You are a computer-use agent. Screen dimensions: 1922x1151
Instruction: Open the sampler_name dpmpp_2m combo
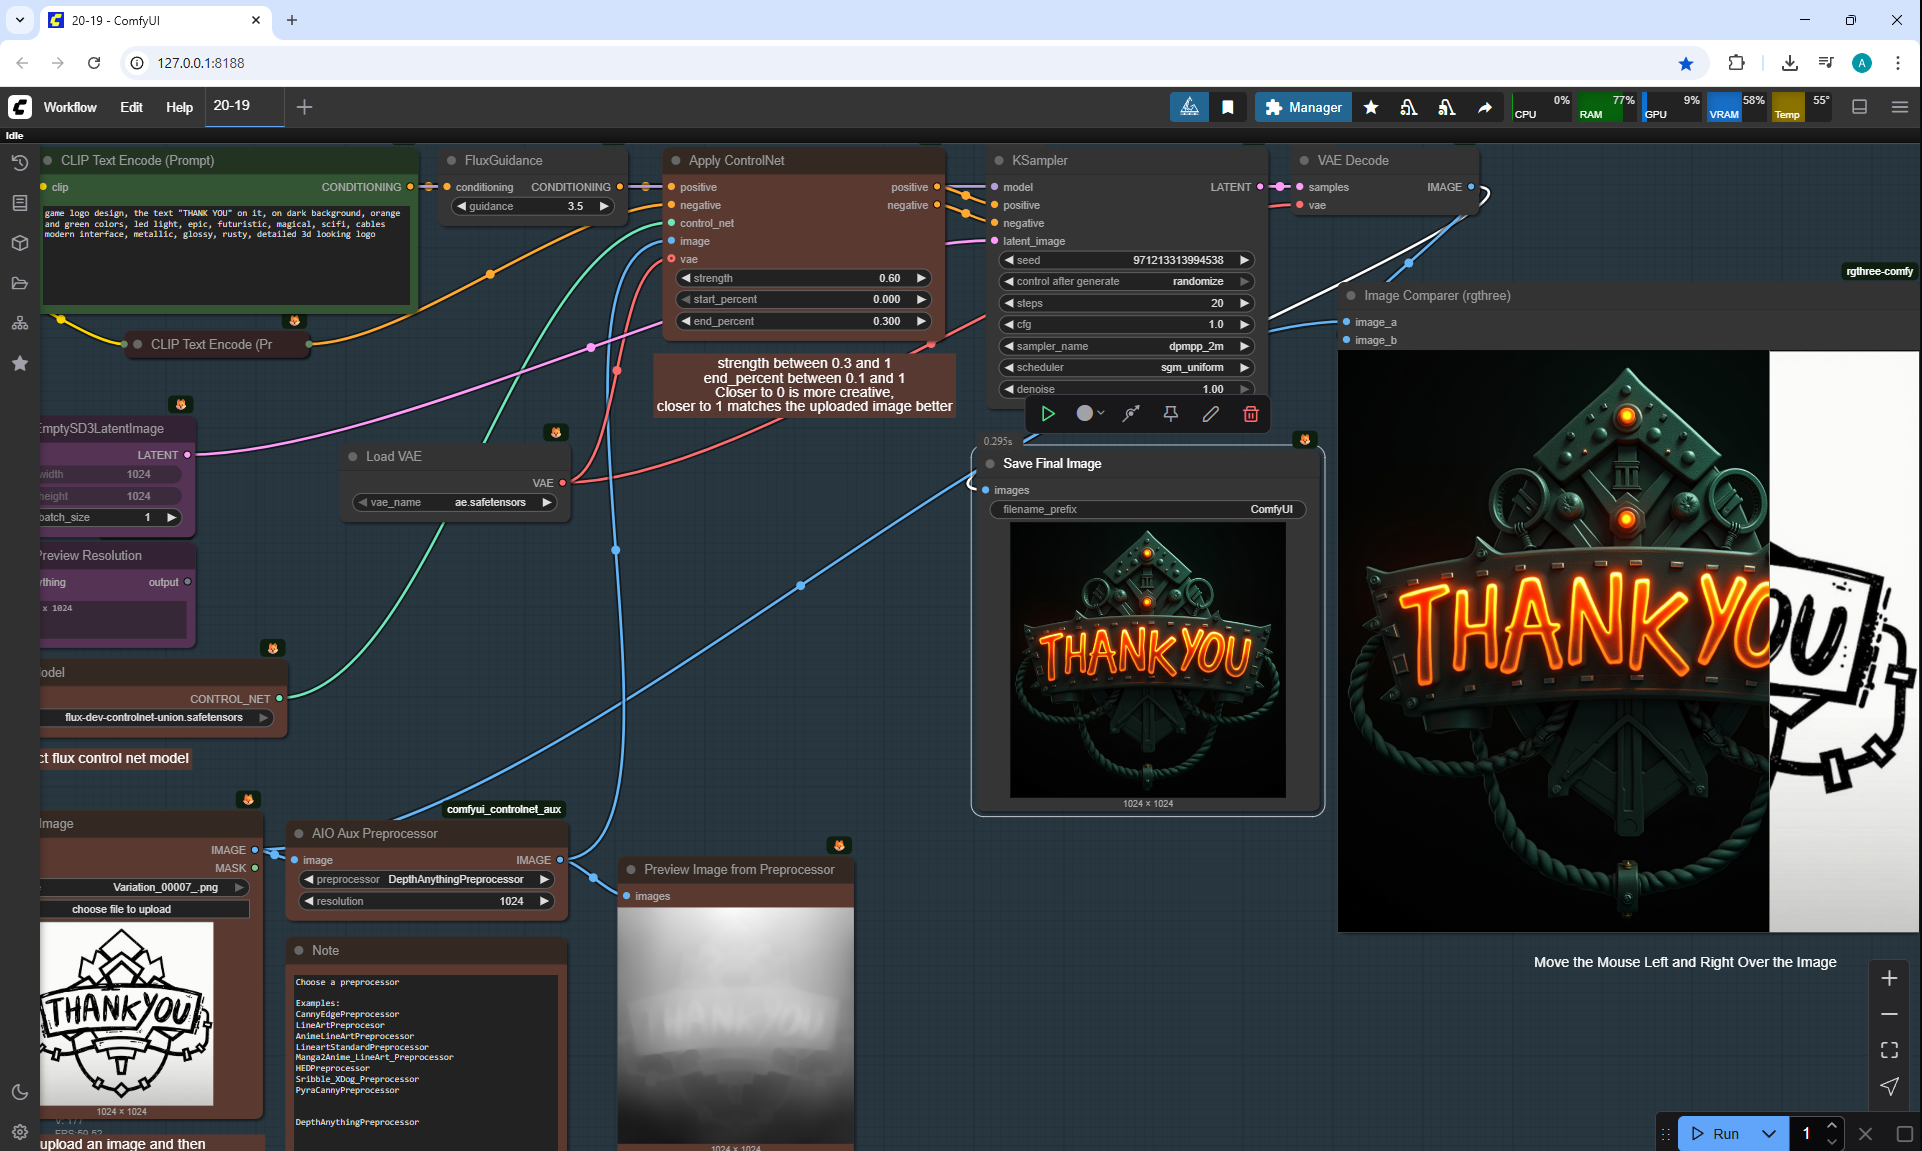click(x=1126, y=346)
